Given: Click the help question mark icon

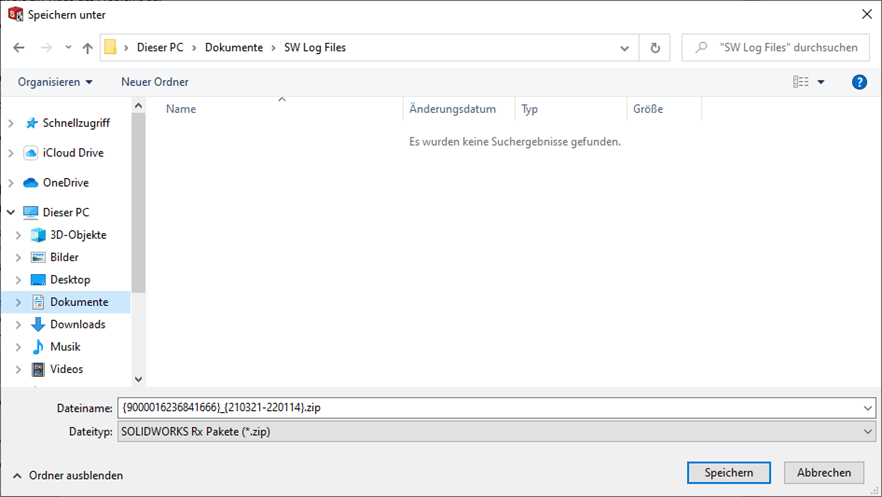Looking at the screenshot, I should 859,82.
